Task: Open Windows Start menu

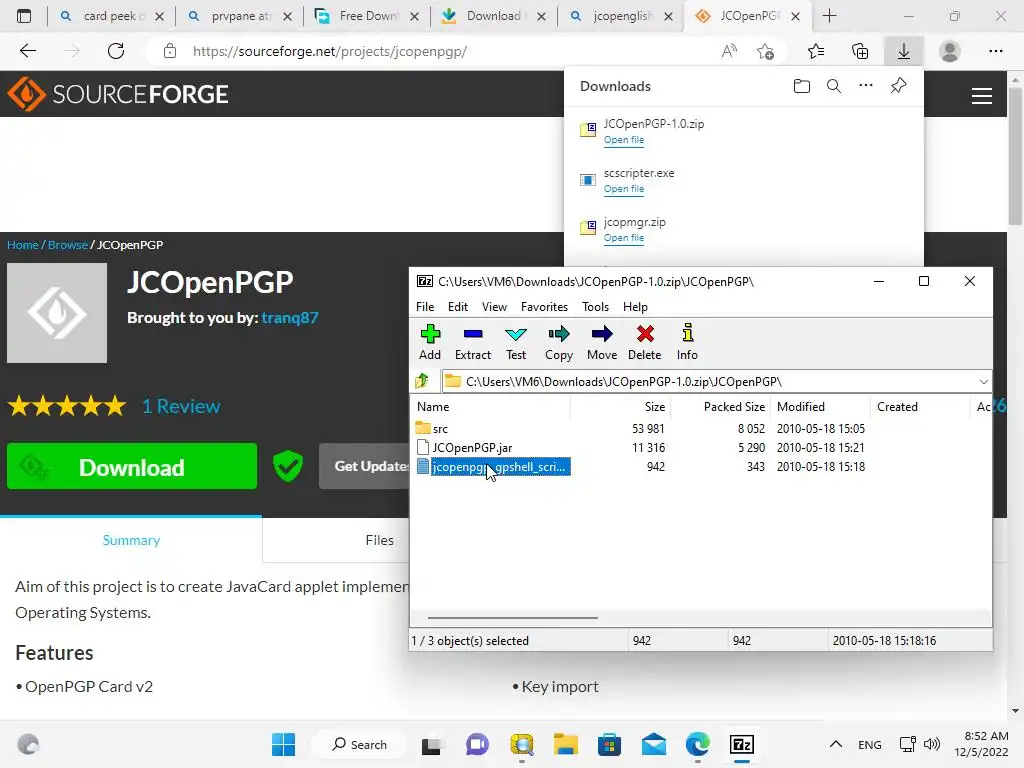Action: pyautogui.click(x=283, y=744)
